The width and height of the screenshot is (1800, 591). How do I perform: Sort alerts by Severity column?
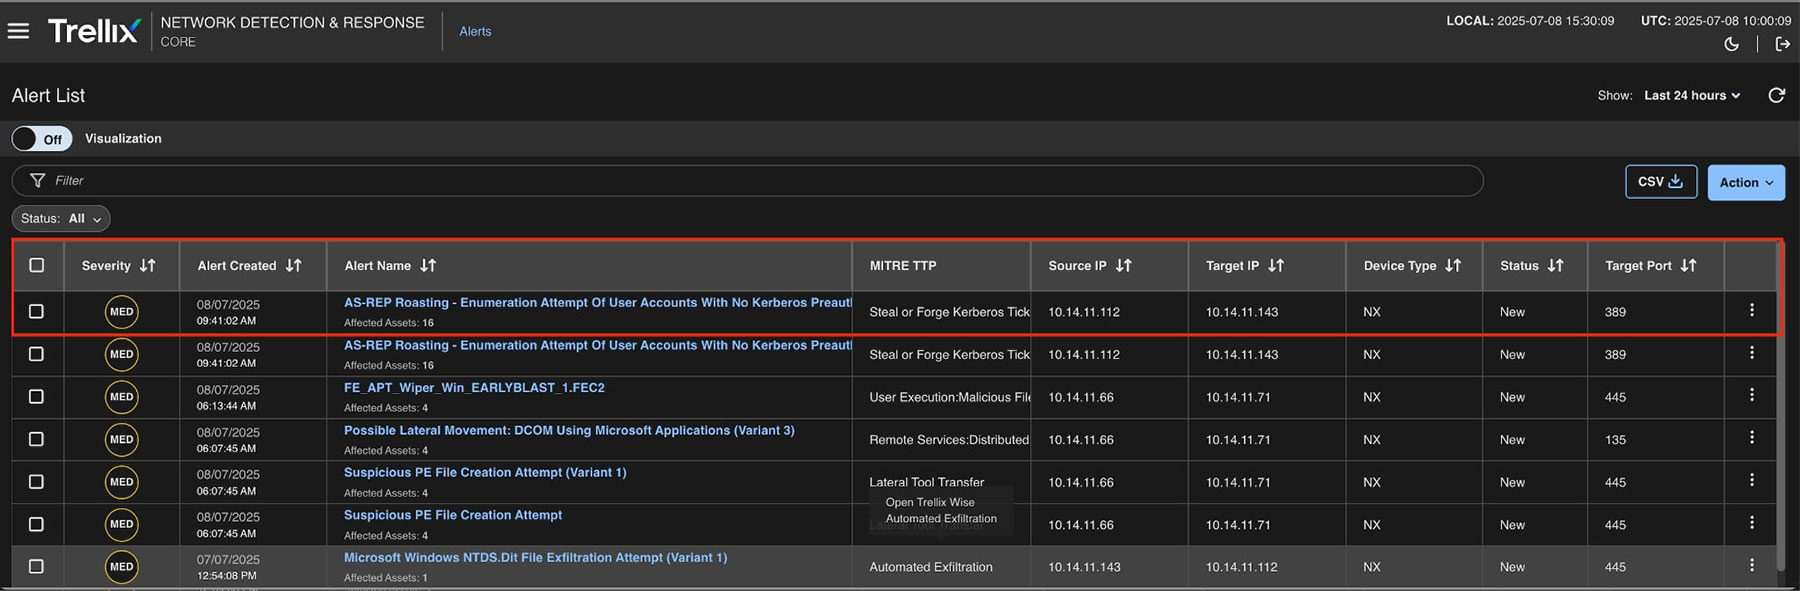pos(147,265)
